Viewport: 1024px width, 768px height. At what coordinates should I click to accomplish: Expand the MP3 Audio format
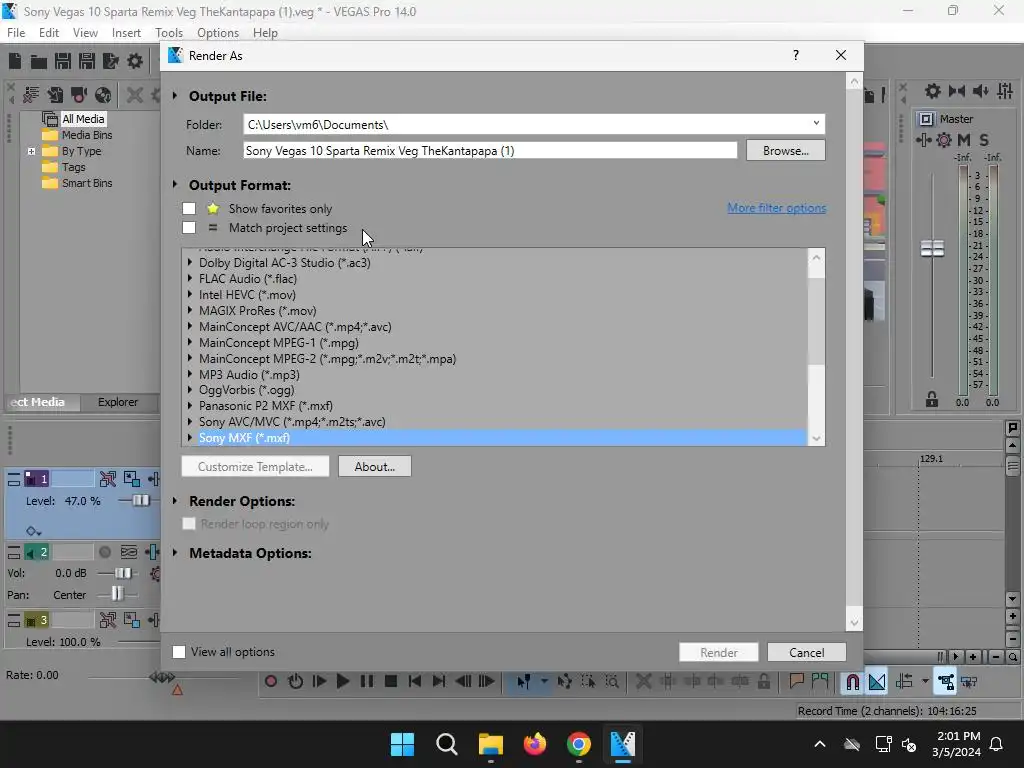coord(189,374)
